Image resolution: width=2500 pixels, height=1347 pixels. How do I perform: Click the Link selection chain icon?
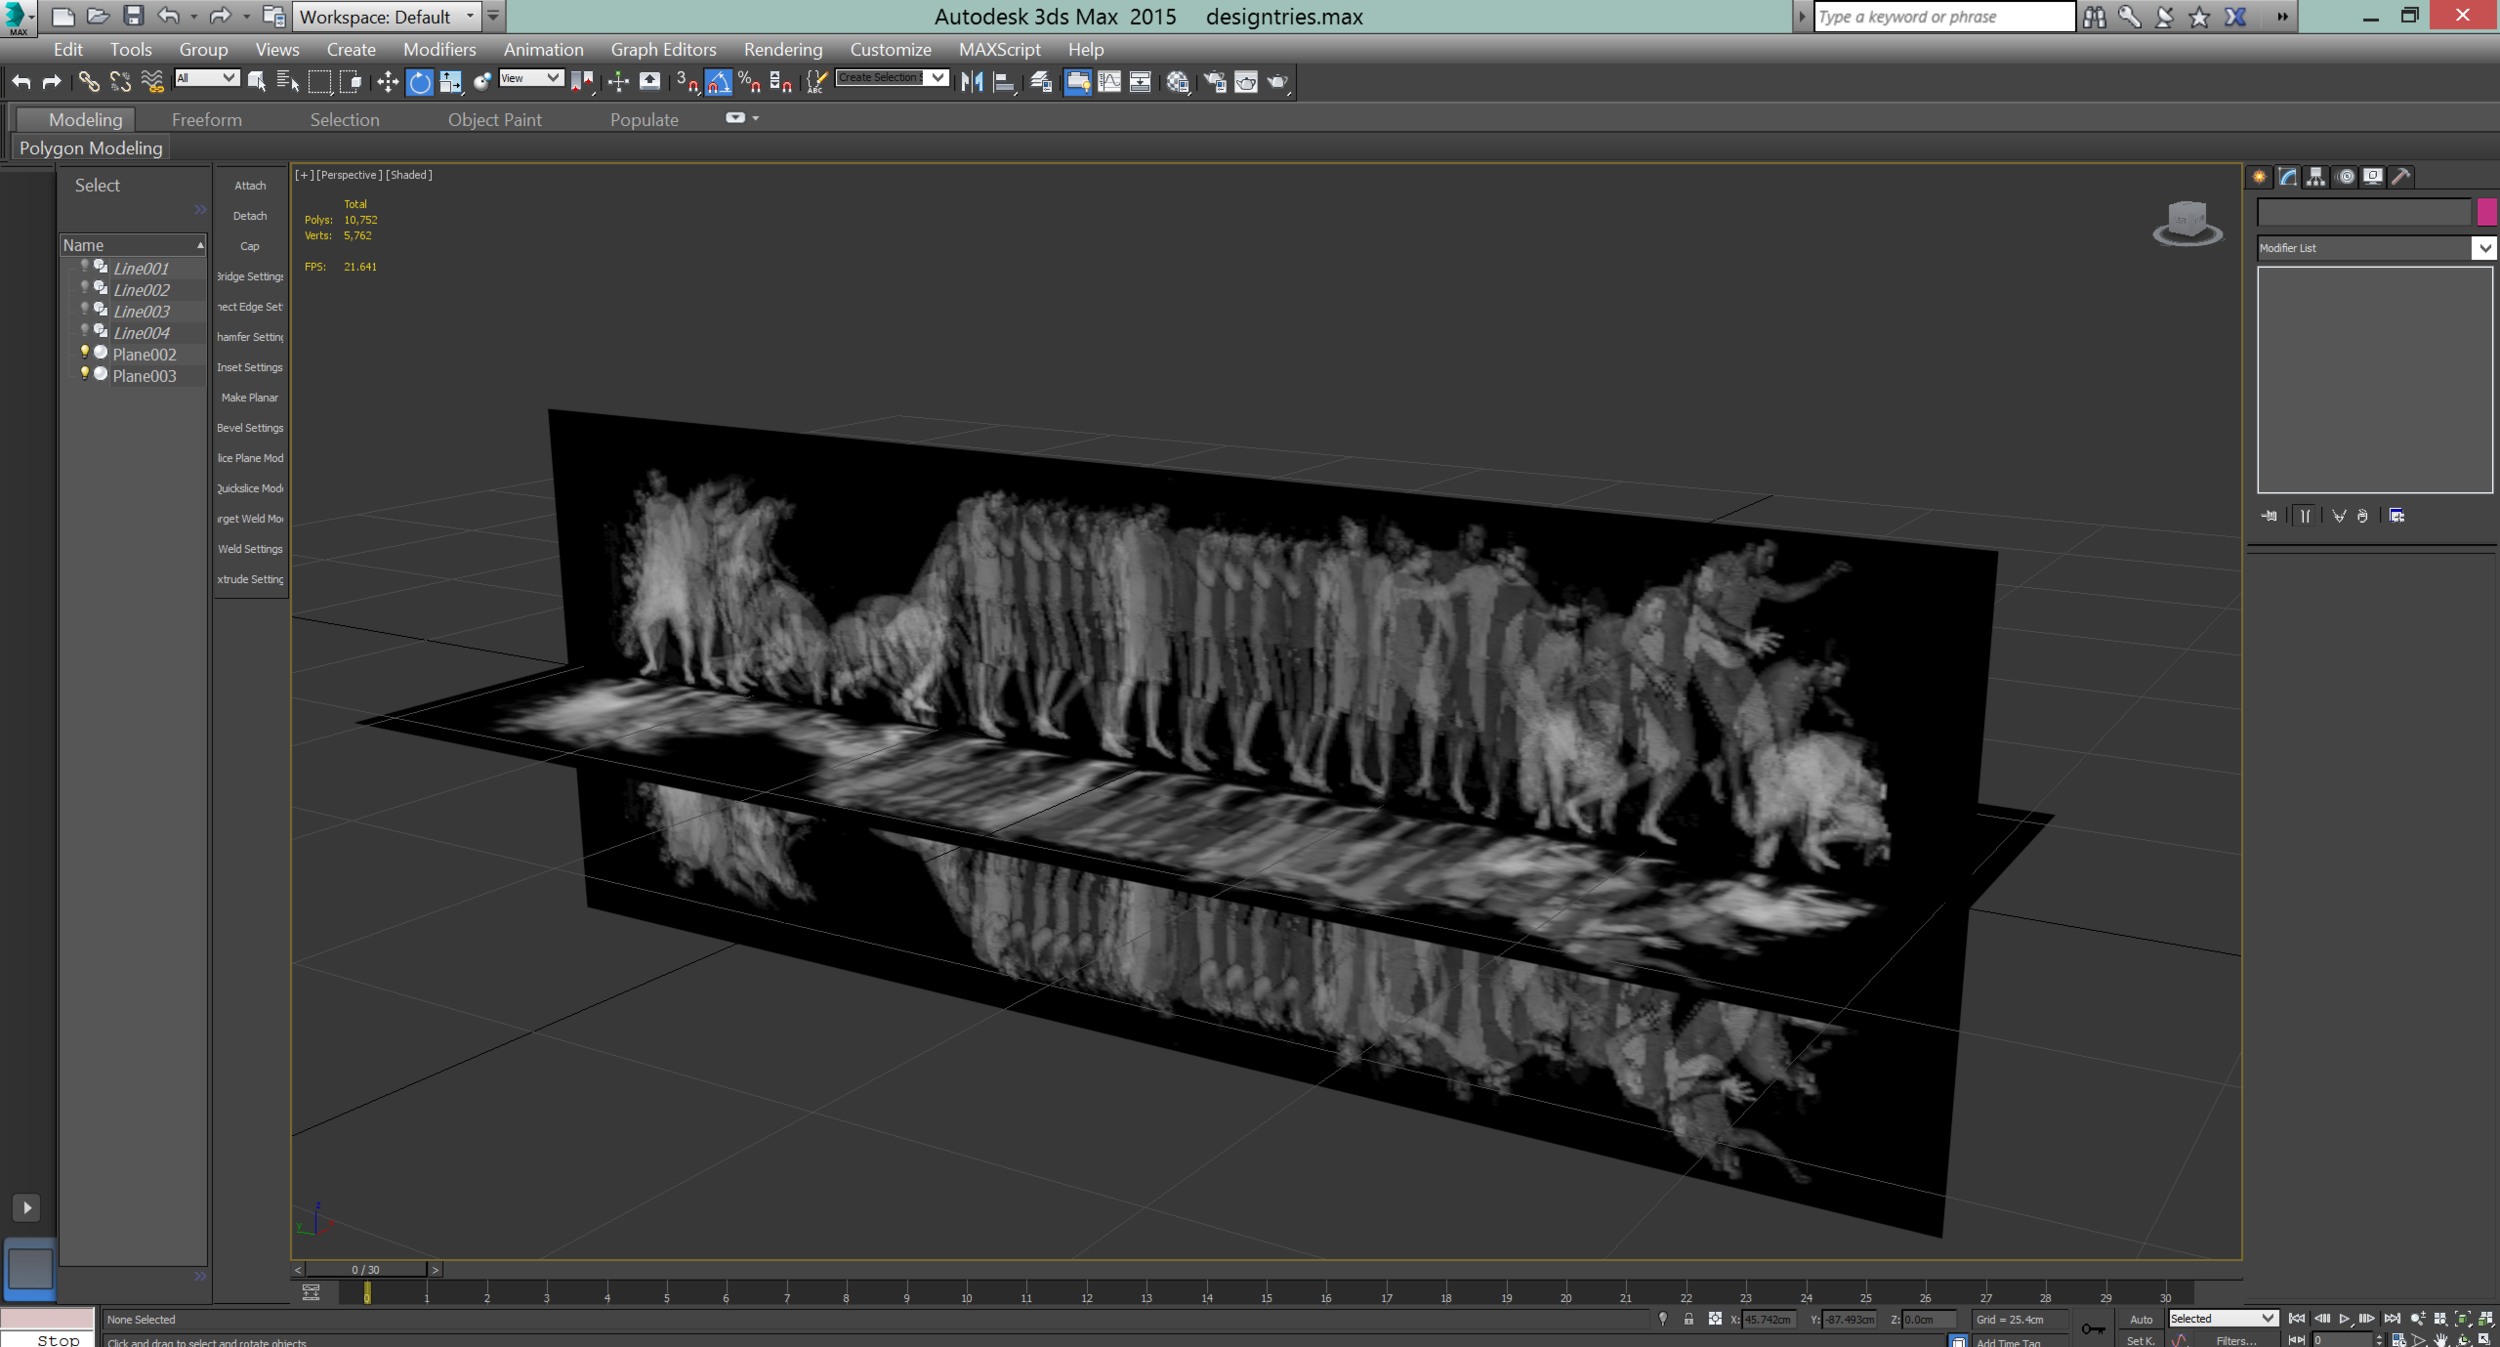(x=88, y=82)
